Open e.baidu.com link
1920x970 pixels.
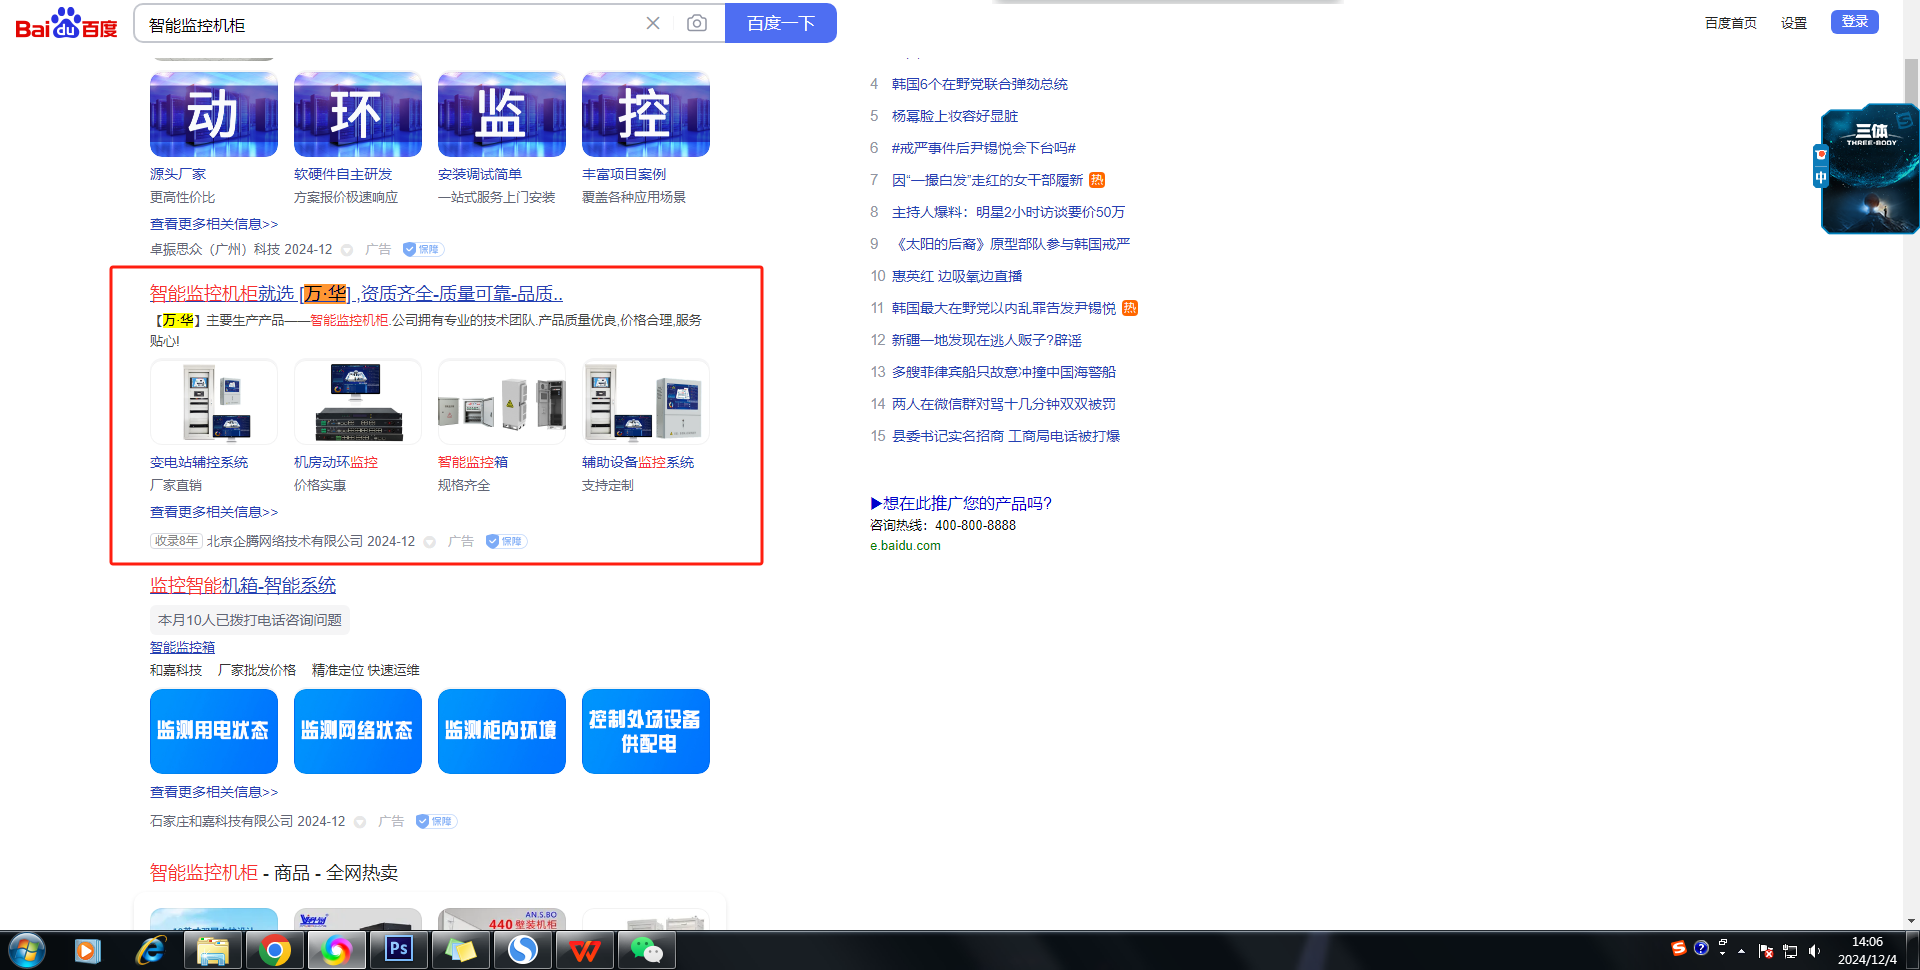[905, 546]
